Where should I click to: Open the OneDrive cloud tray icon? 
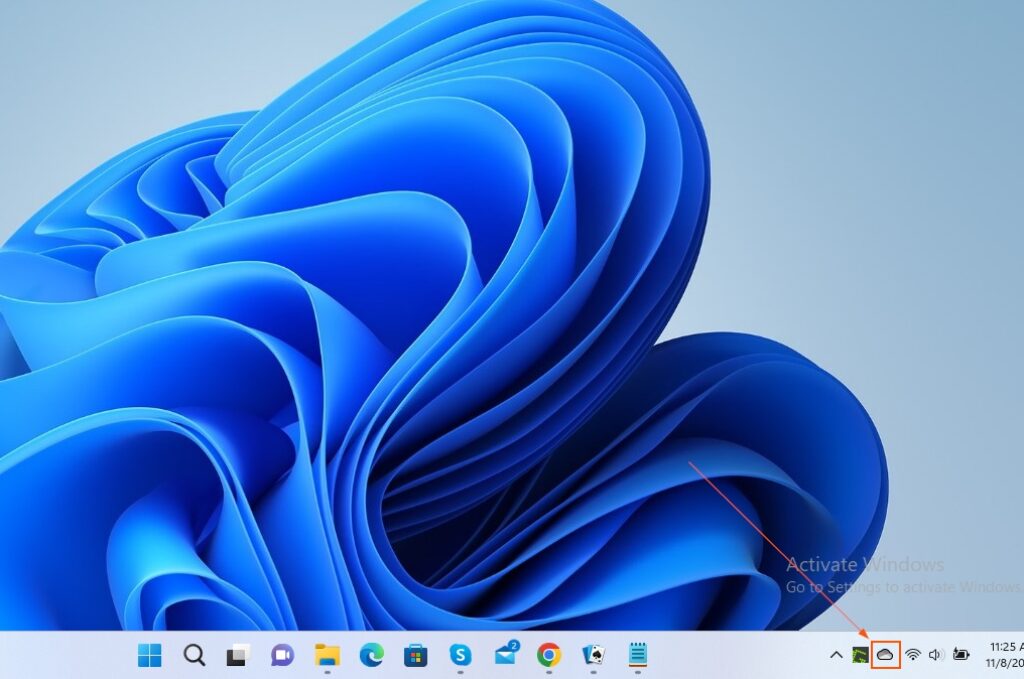coord(886,655)
